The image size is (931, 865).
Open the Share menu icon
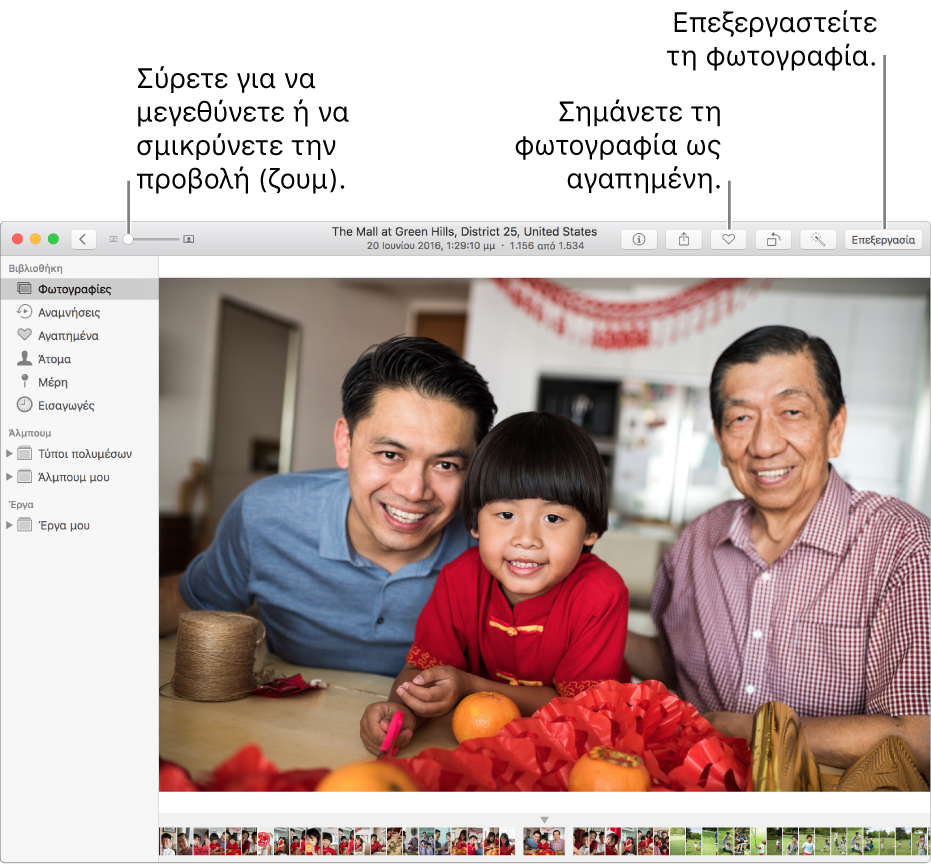pyautogui.click(x=684, y=240)
